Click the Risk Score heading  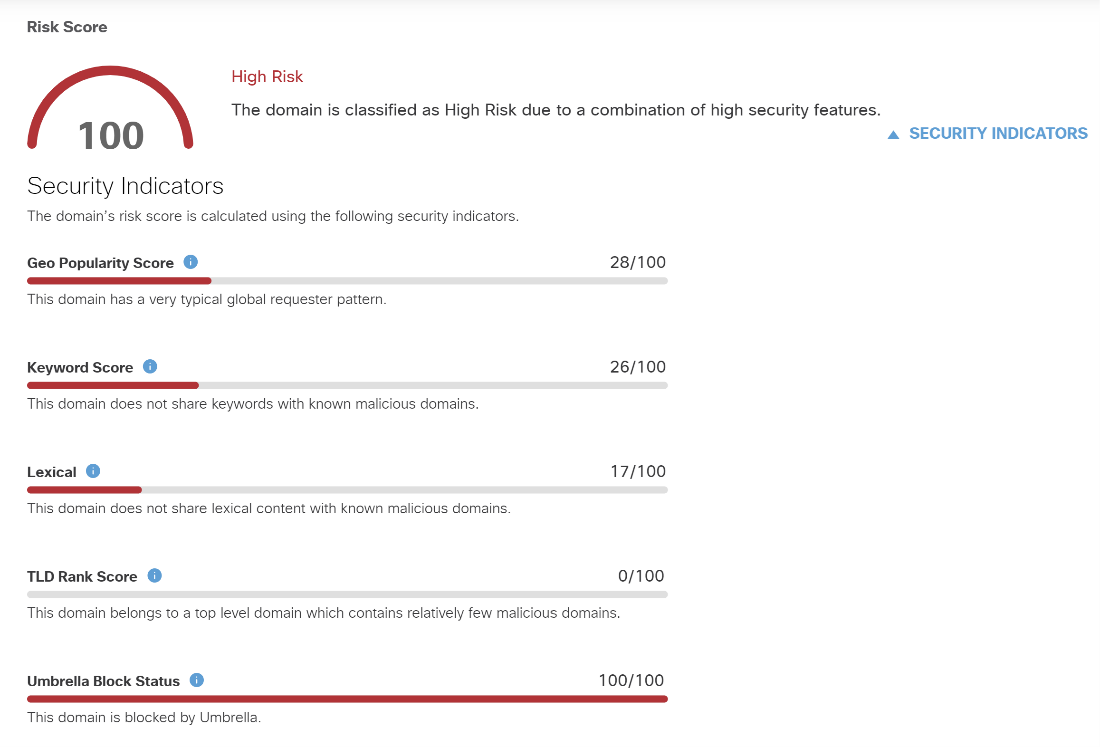point(67,27)
